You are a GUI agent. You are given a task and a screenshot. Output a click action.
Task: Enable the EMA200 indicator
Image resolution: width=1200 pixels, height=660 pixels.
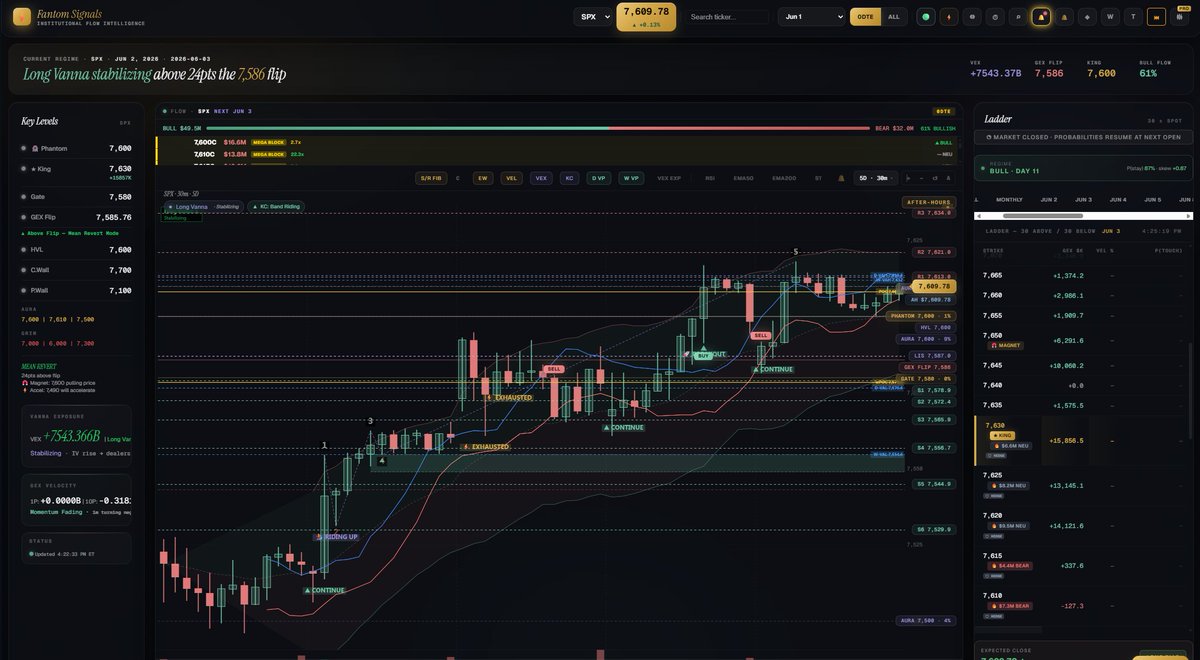pos(784,178)
